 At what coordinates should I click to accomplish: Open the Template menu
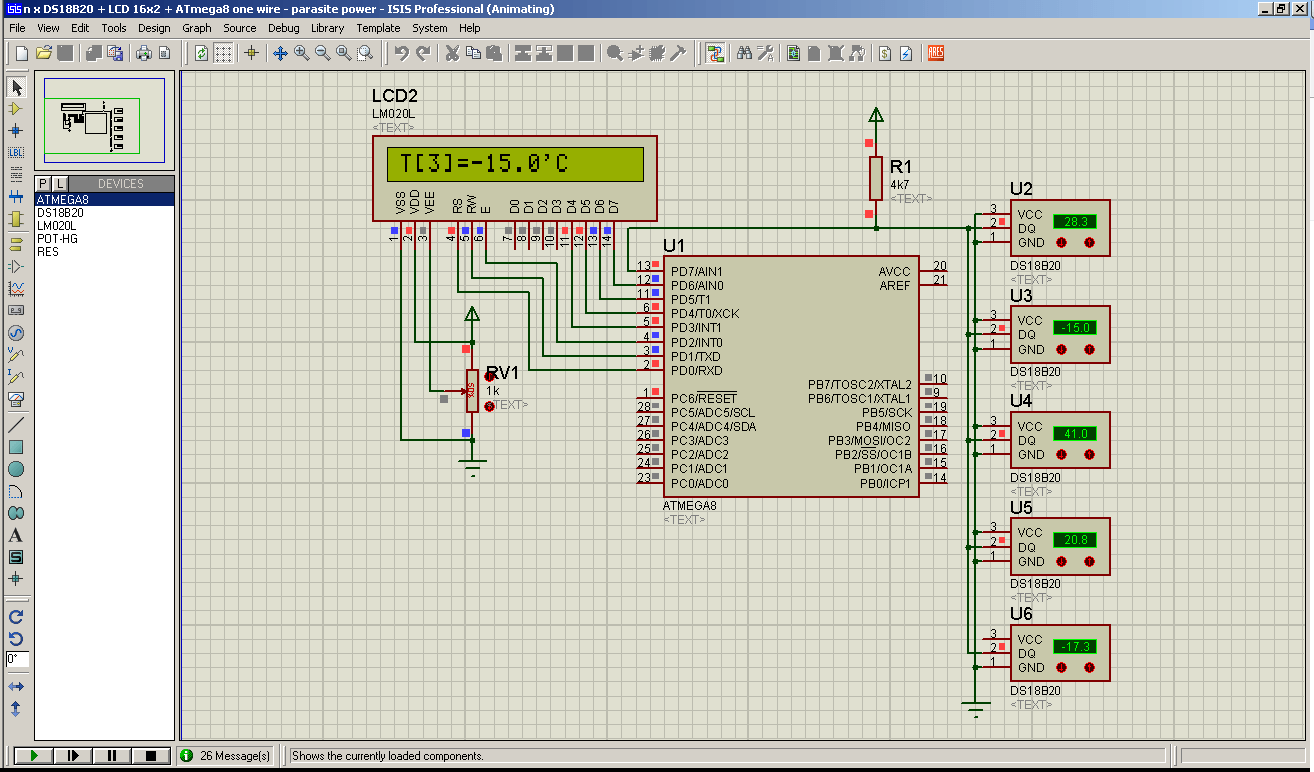click(378, 28)
